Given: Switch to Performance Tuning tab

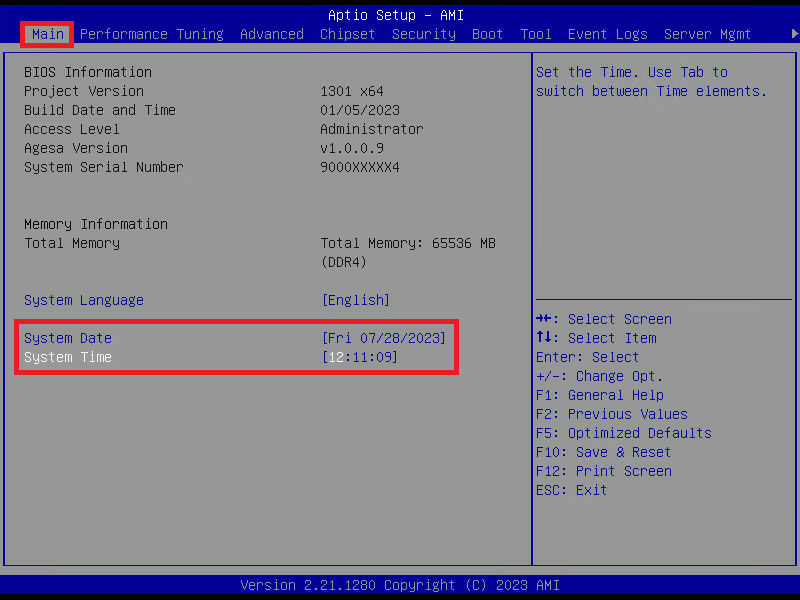Looking at the screenshot, I should (x=152, y=34).
